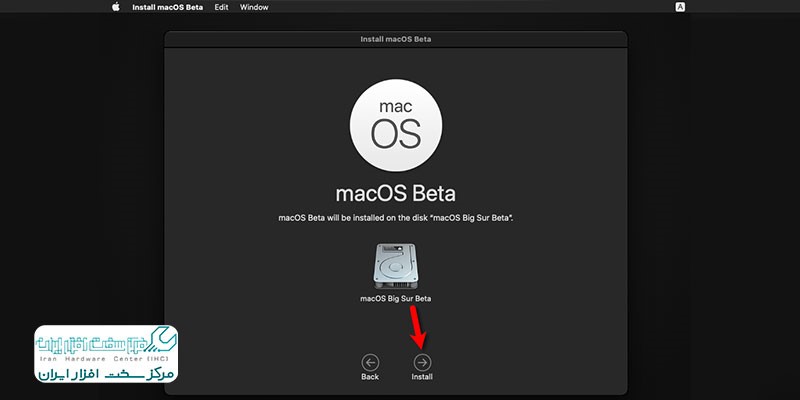Click the Install arrow button
This screenshot has height=400, width=800.
click(x=422, y=363)
